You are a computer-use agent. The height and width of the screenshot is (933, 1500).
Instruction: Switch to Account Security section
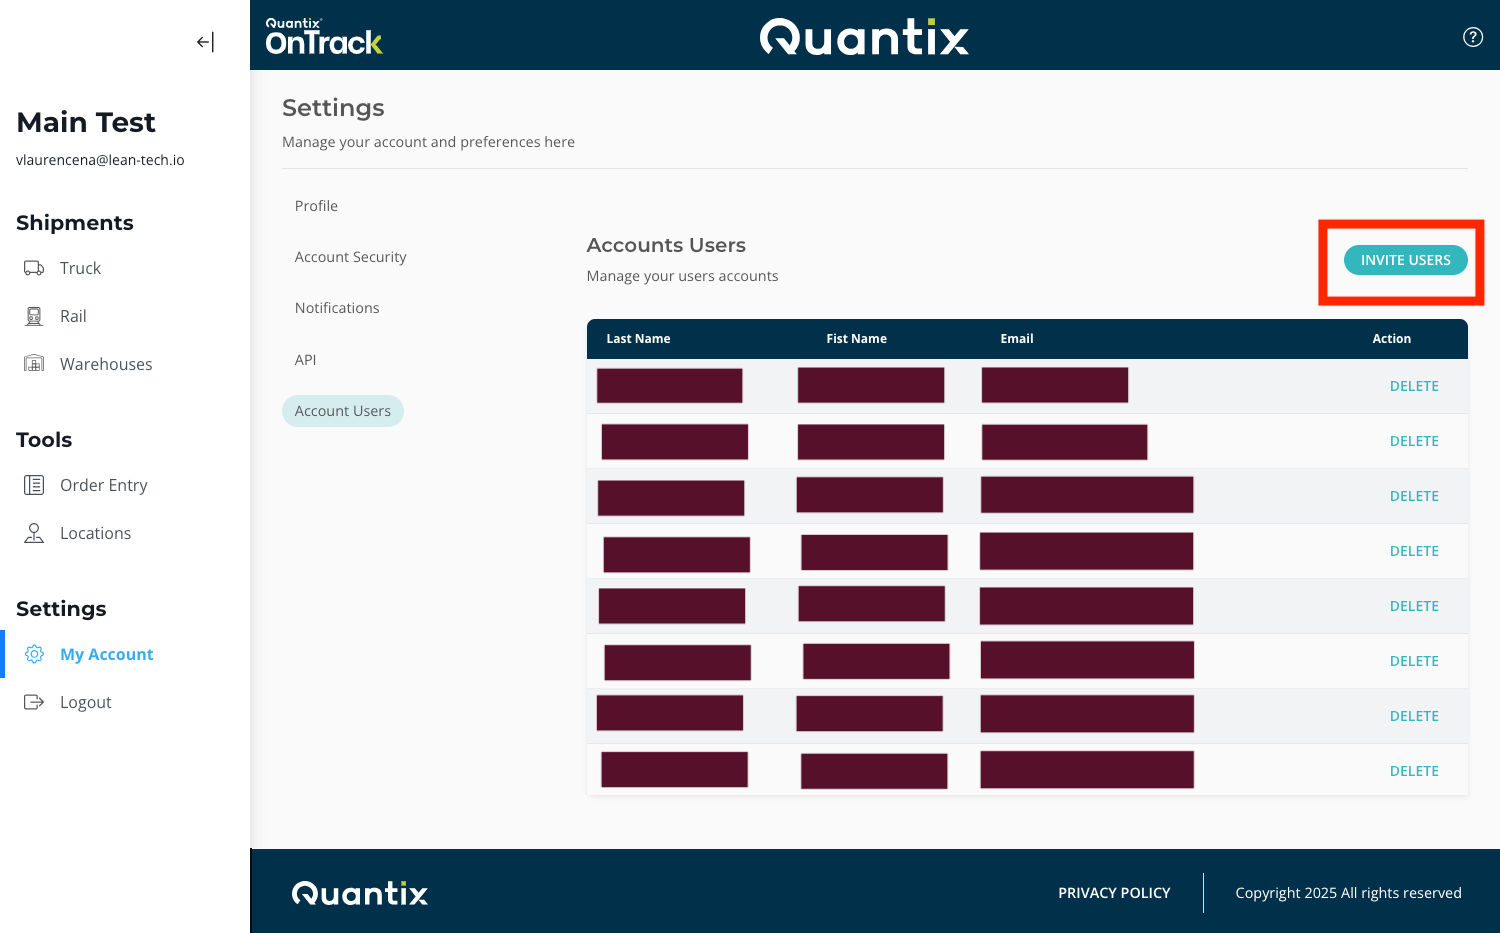click(350, 257)
